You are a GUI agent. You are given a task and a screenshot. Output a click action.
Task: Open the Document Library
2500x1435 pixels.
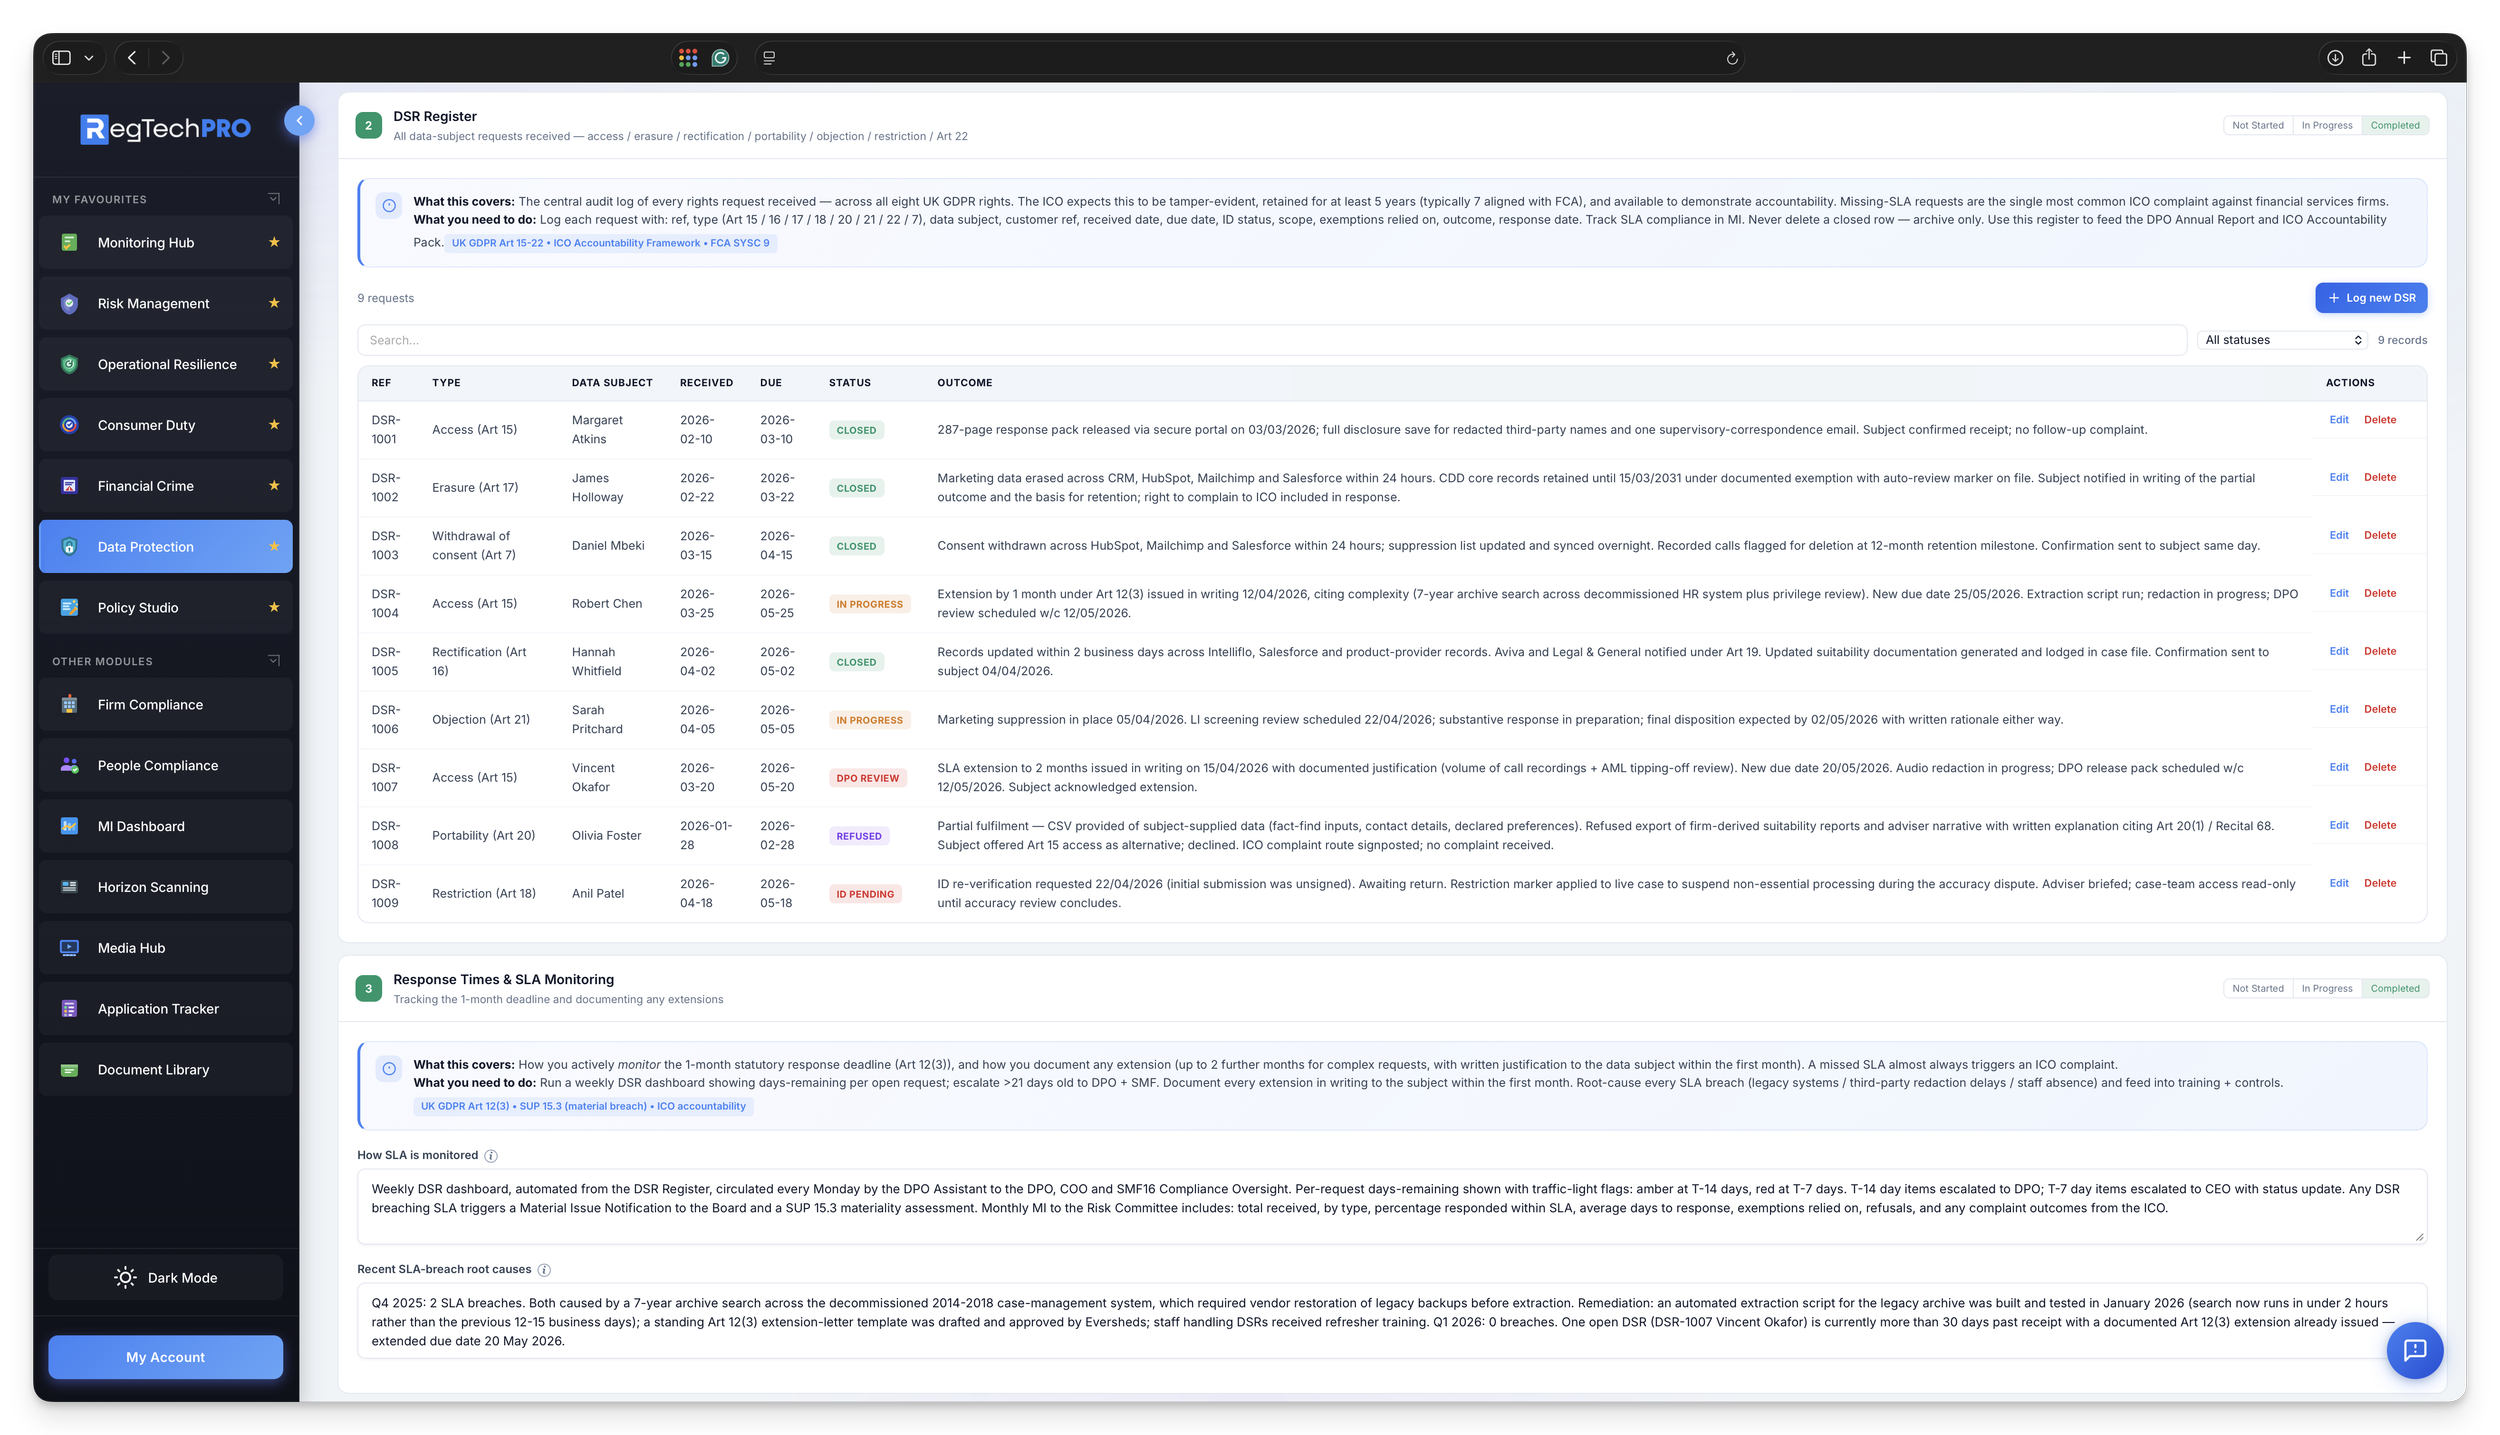pos(166,1070)
